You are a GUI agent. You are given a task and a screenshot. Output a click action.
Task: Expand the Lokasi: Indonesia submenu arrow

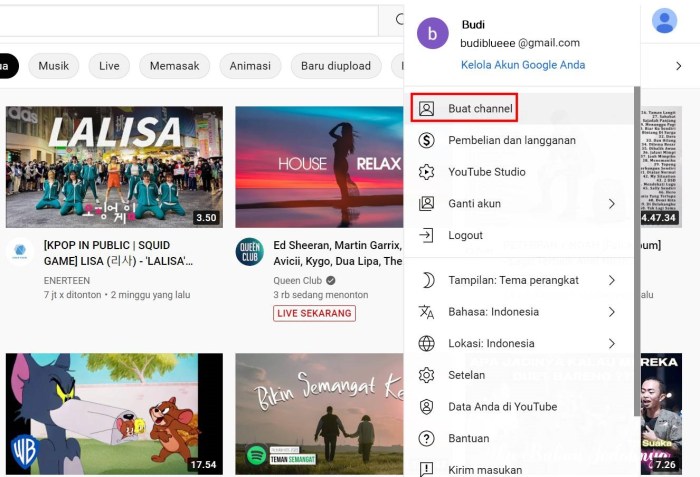[x=612, y=343]
